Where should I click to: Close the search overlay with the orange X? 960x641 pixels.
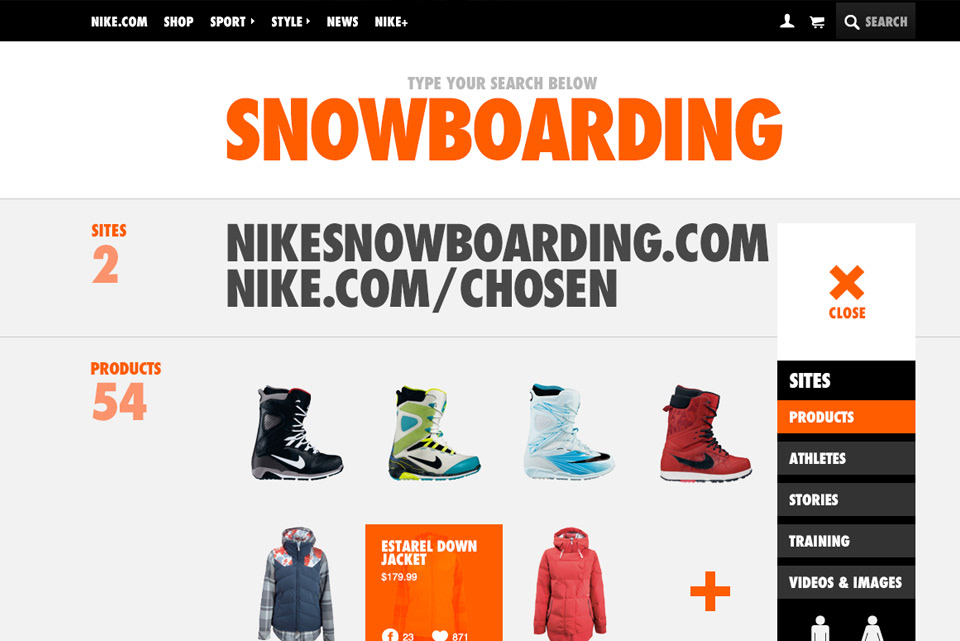coord(847,283)
